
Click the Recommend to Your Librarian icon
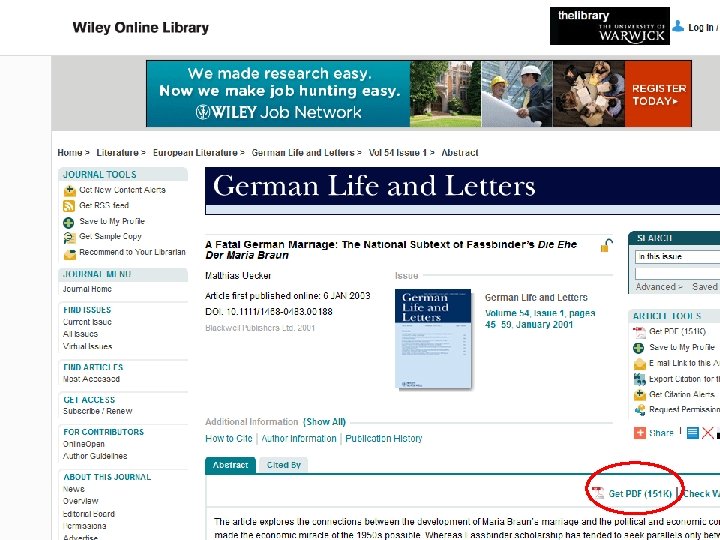[x=69, y=253]
